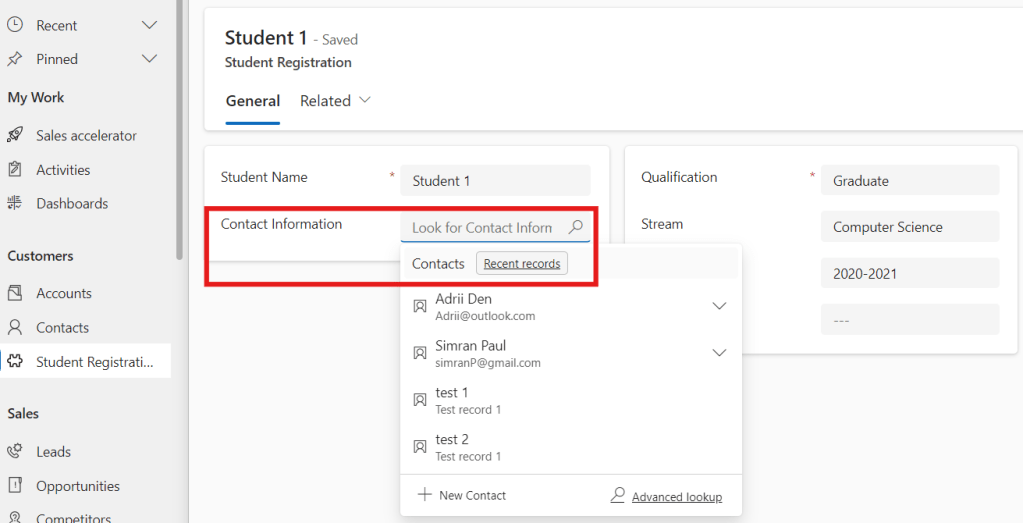Click the Student Name input field
1023x523 pixels.
(x=495, y=181)
